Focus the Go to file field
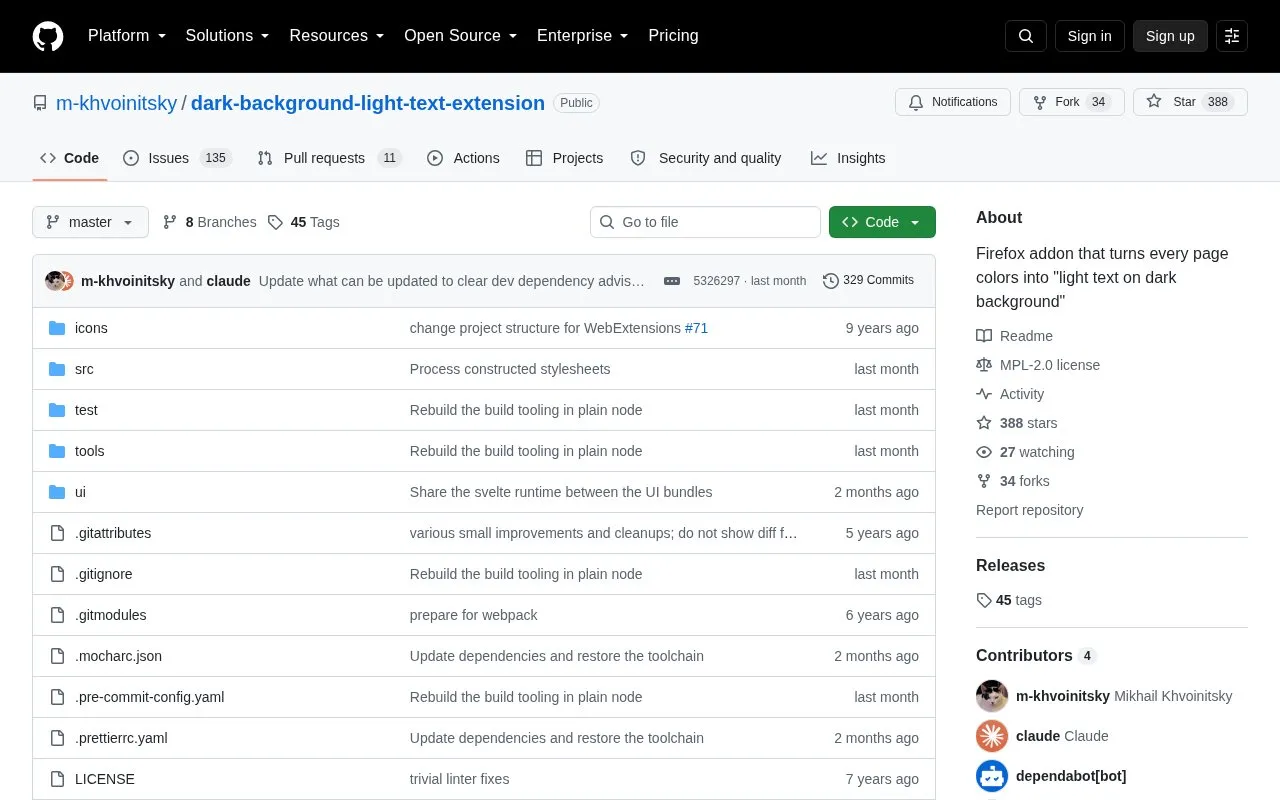 pyautogui.click(x=705, y=222)
